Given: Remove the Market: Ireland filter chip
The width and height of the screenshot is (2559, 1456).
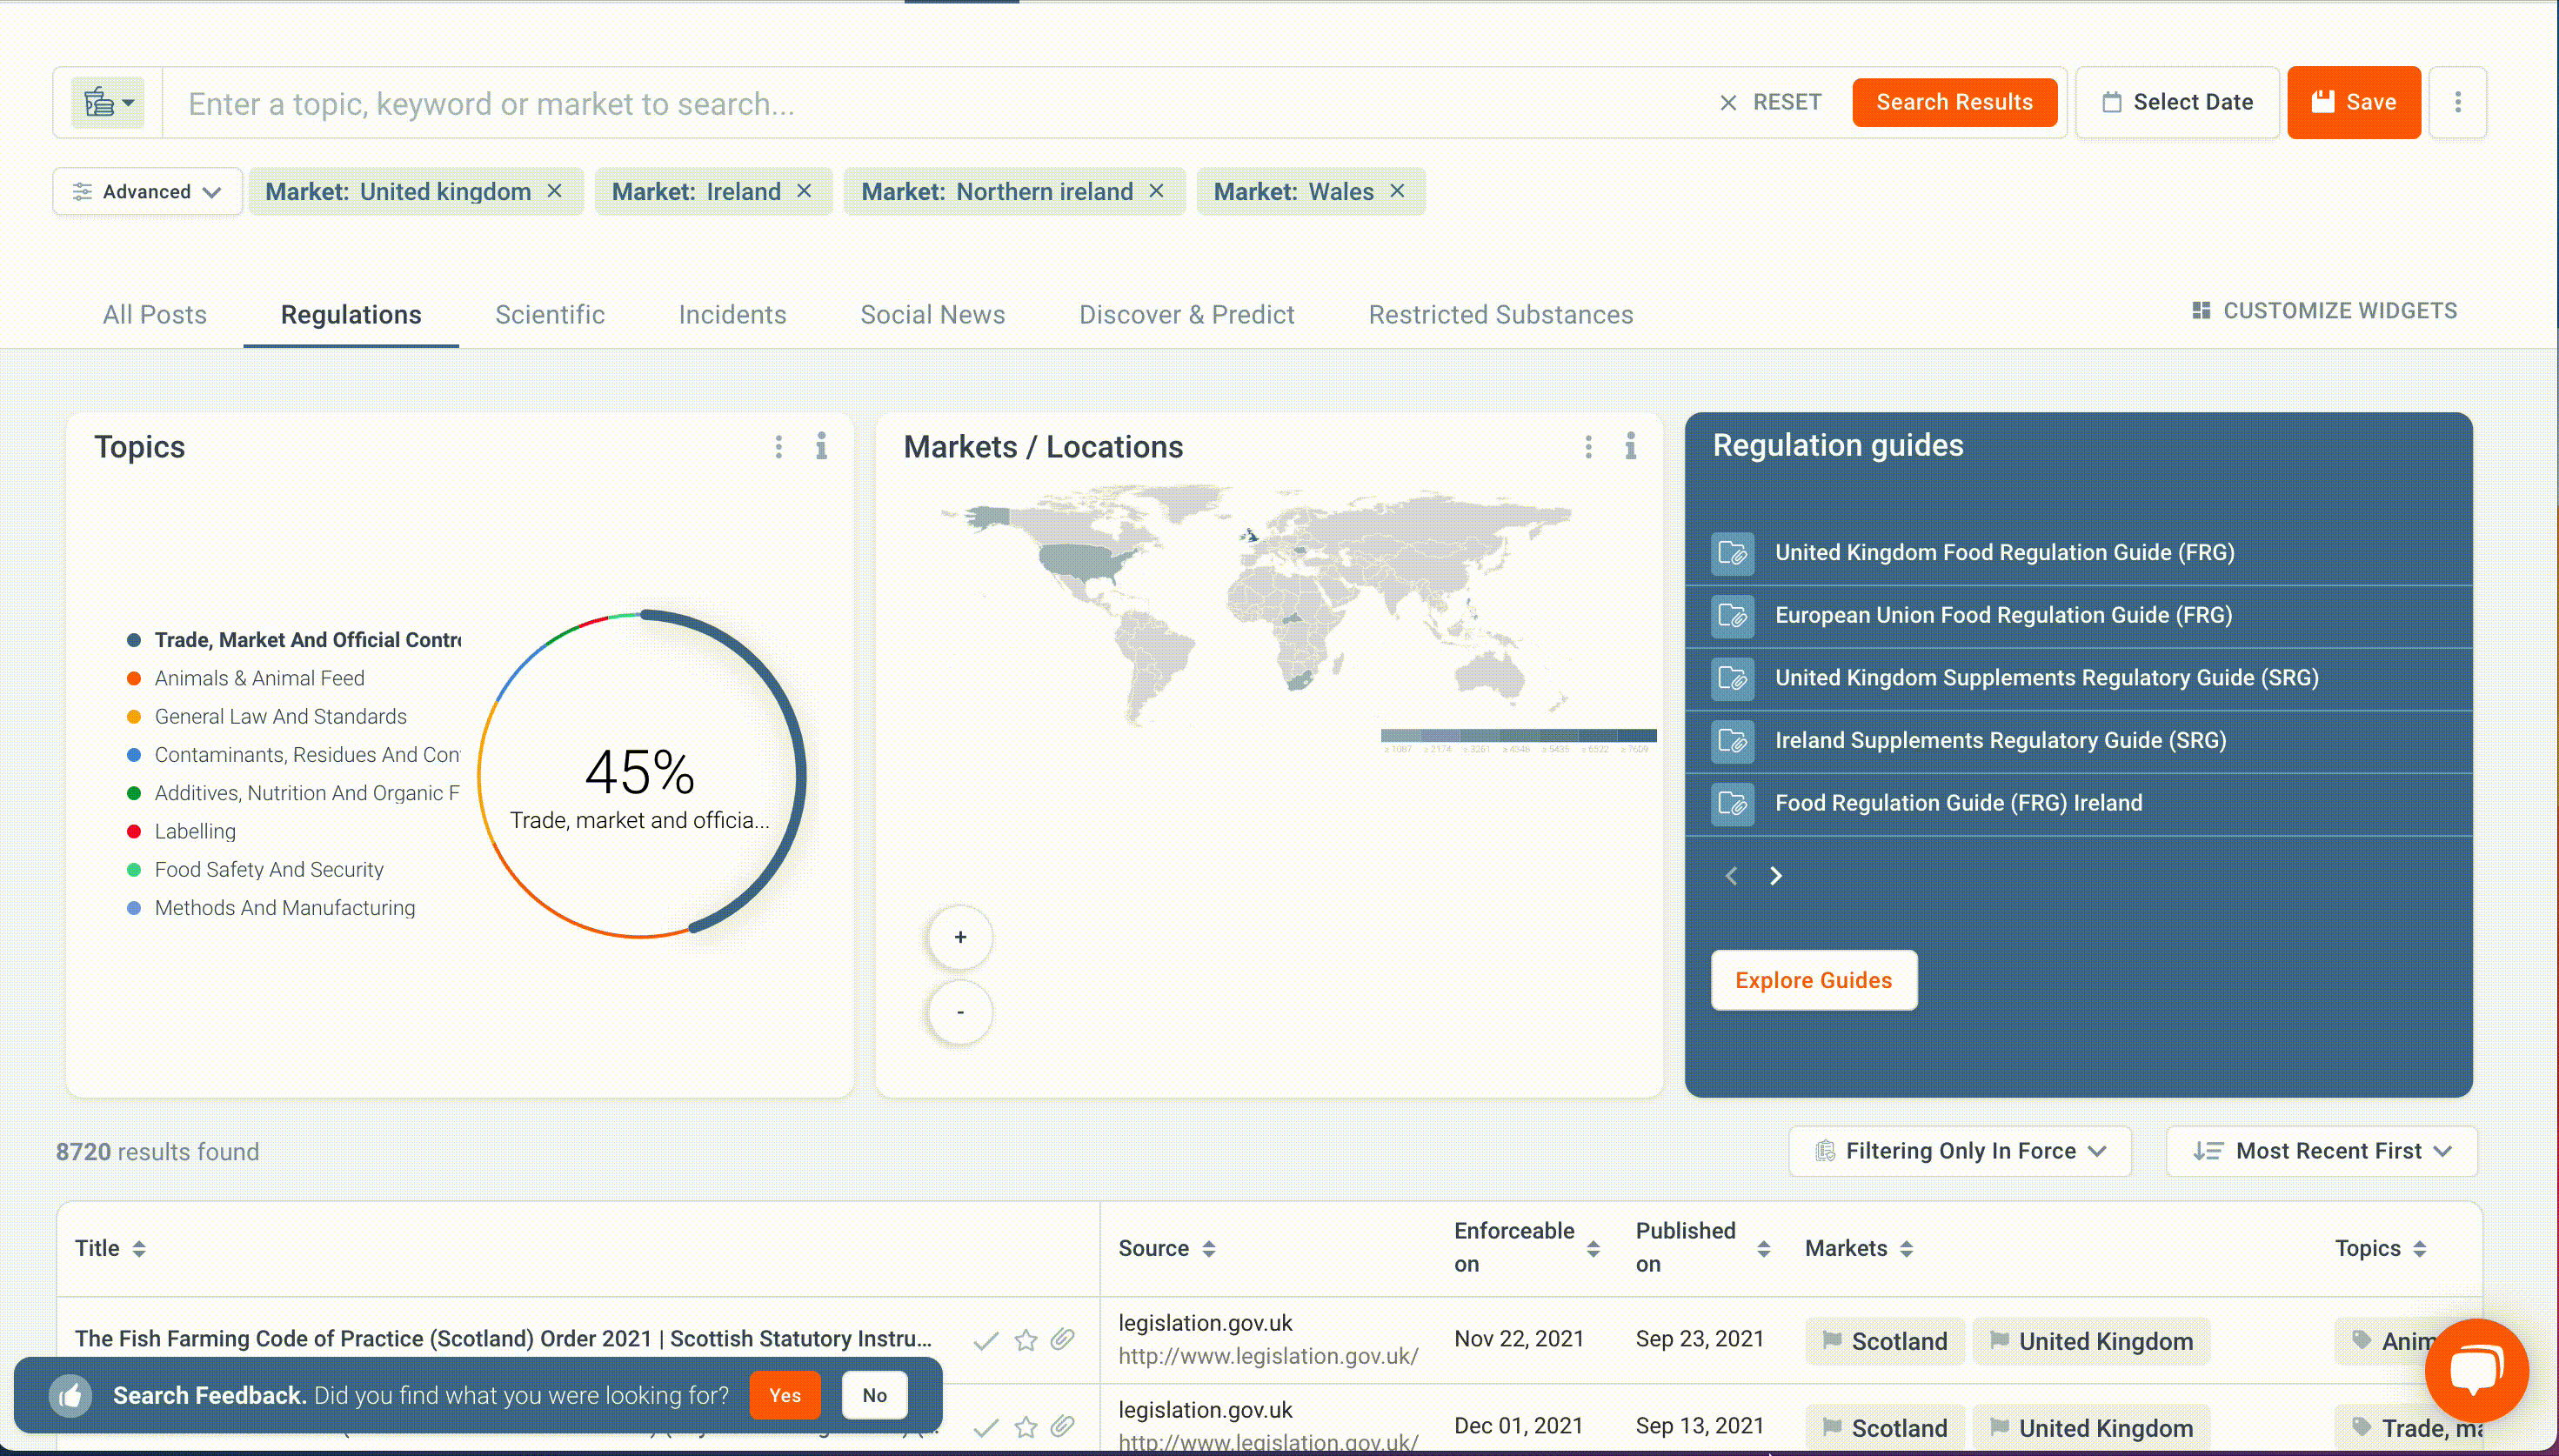Looking at the screenshot, I should click(x=804, y=191).
